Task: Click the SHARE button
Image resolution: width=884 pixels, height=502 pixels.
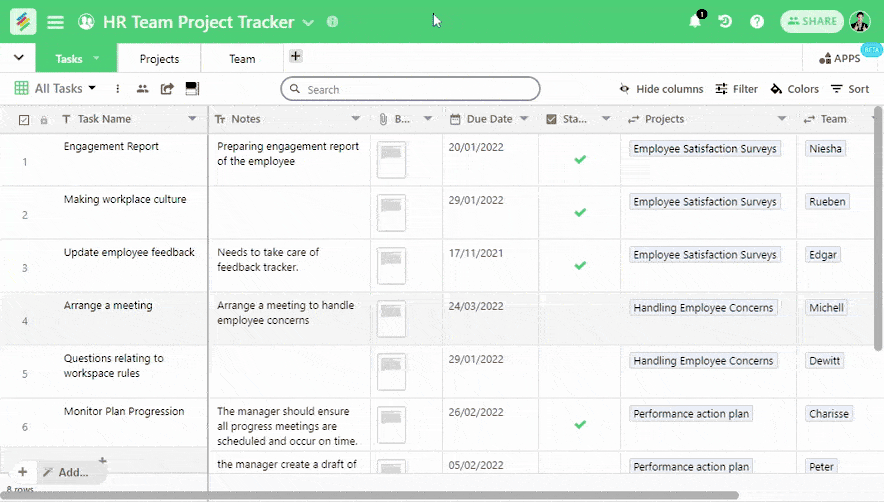Action: (811, 21)
